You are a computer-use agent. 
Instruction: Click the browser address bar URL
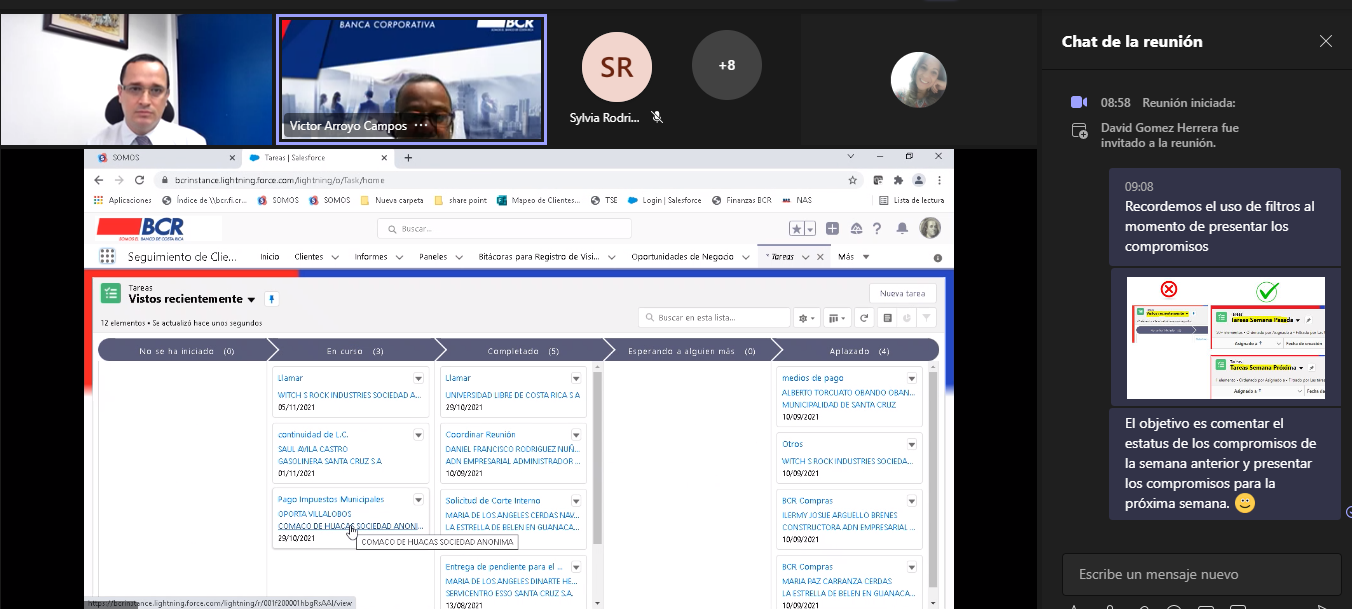click(279, 180)
